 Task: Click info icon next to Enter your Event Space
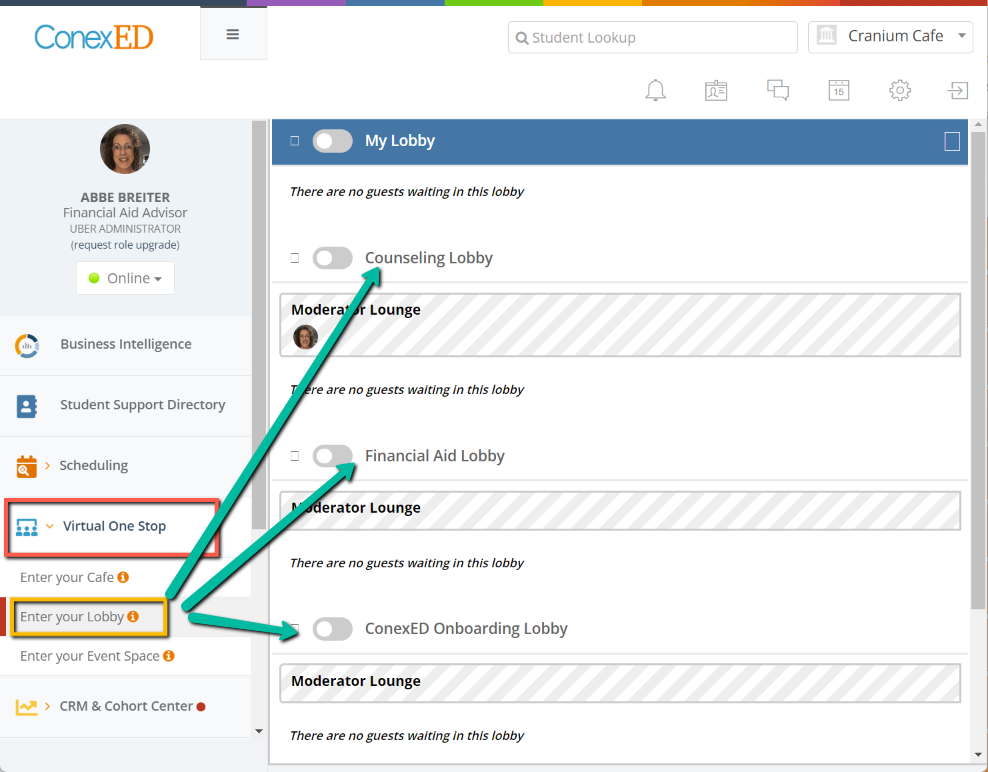pos(169,655)
